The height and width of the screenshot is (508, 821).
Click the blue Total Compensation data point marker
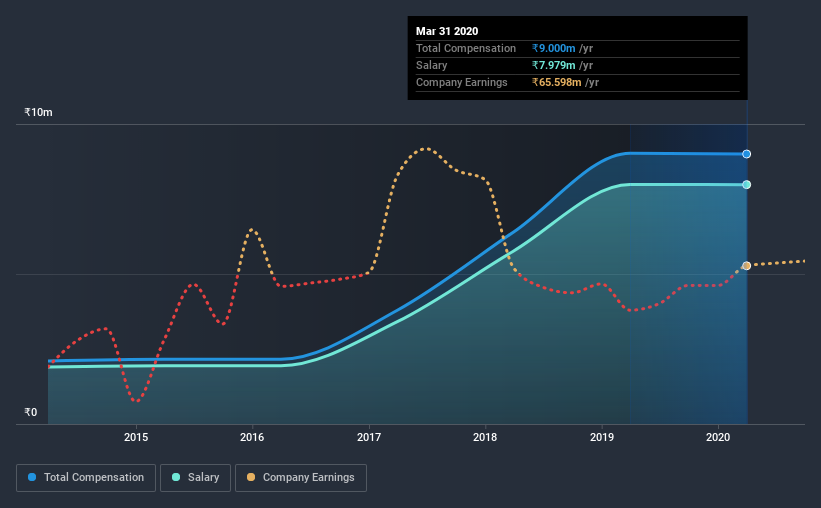tap(747, 154)
